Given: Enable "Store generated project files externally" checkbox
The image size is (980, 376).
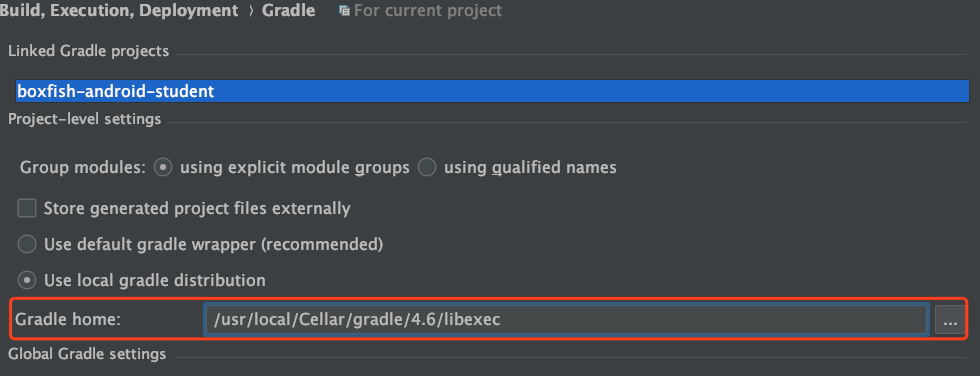Looking at the screenshot, I should (x=27, y=208).
